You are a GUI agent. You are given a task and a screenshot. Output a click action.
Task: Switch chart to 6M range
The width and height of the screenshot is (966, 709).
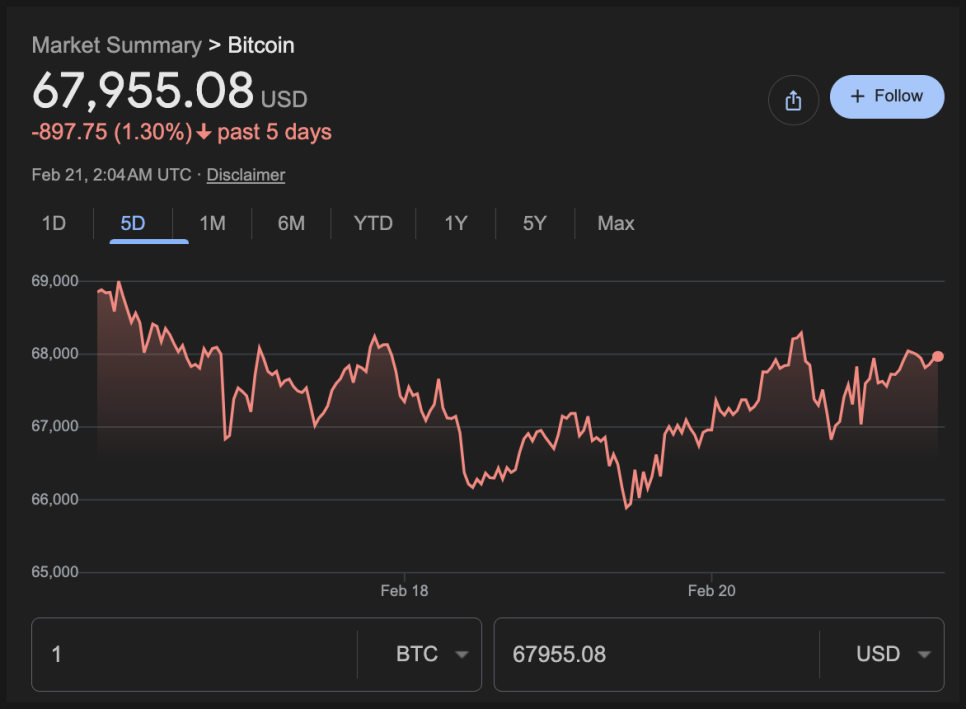pos(291,224)
